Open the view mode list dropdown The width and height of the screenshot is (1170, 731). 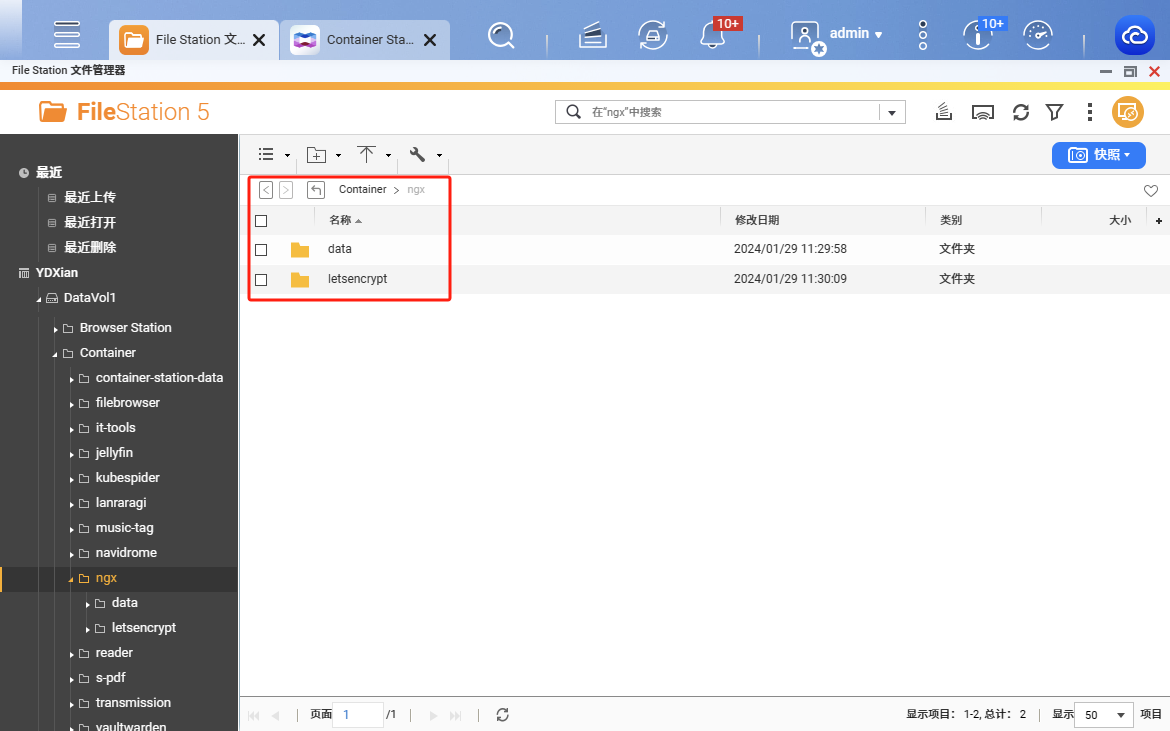click(x=274, y=154)
